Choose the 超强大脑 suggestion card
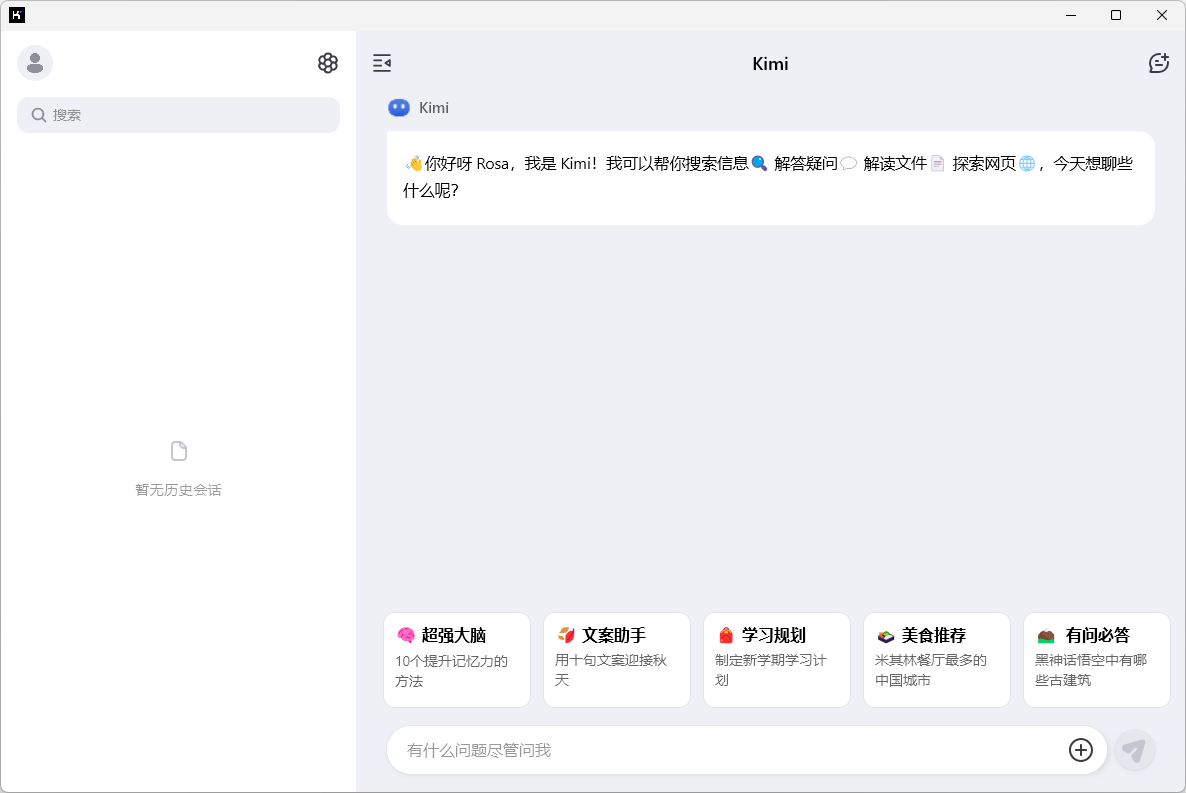The height and width of the screenshot is (793, 1186). (x=457, y=660)
